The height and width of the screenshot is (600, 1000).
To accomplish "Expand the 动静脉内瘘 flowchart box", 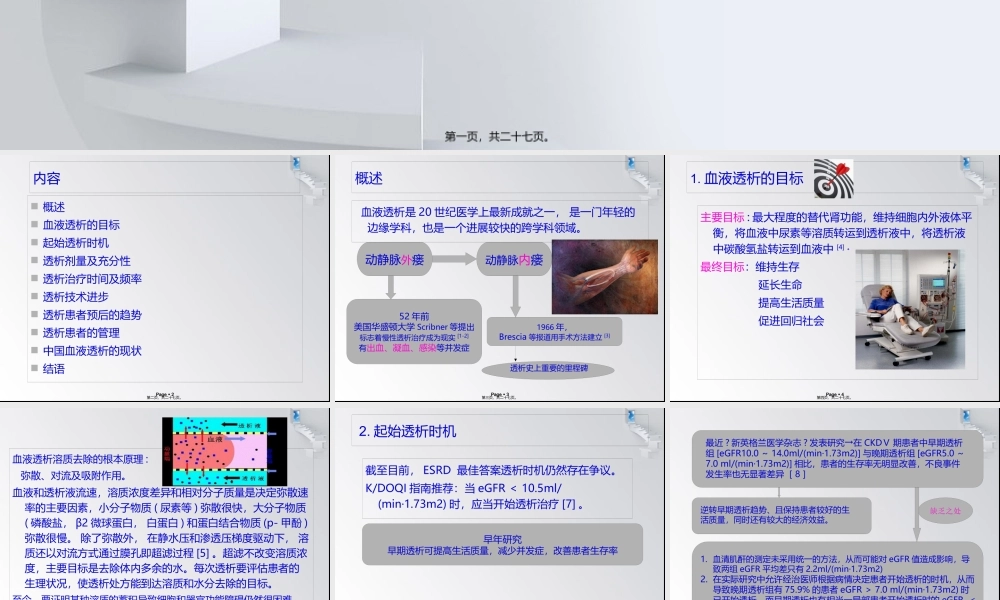I will click(512, 258).
